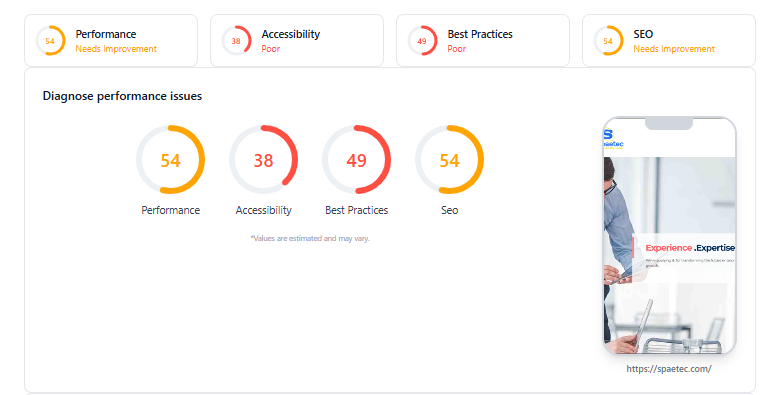This screenshot has height=395, width=761.
Task: Switch to the Accessibility tab card
Action: coord(297,41)
